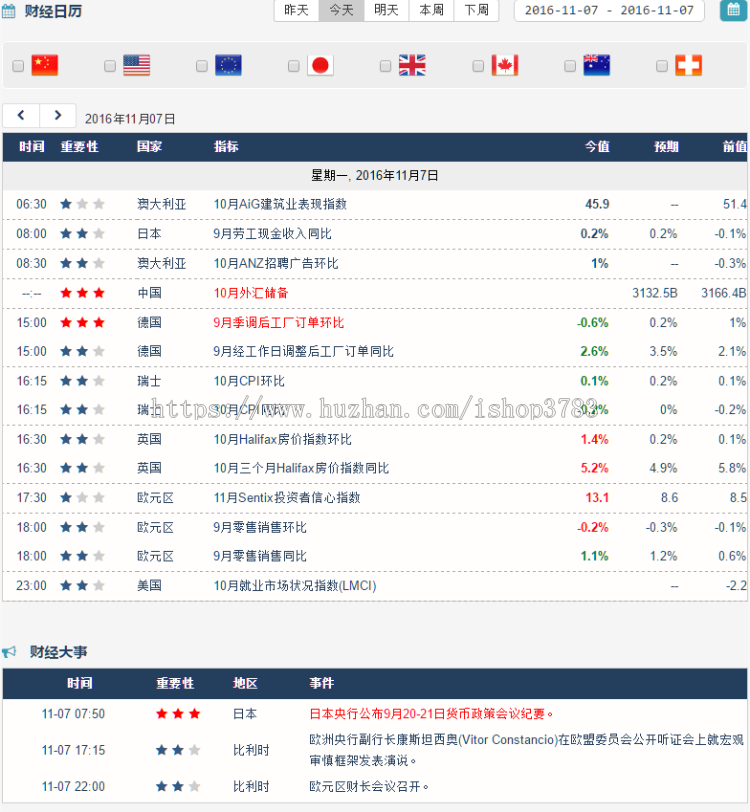This screenshot has width=750, height=812.
Task: Click the 11-07 17:15 event time
Action: pos(74,750)
